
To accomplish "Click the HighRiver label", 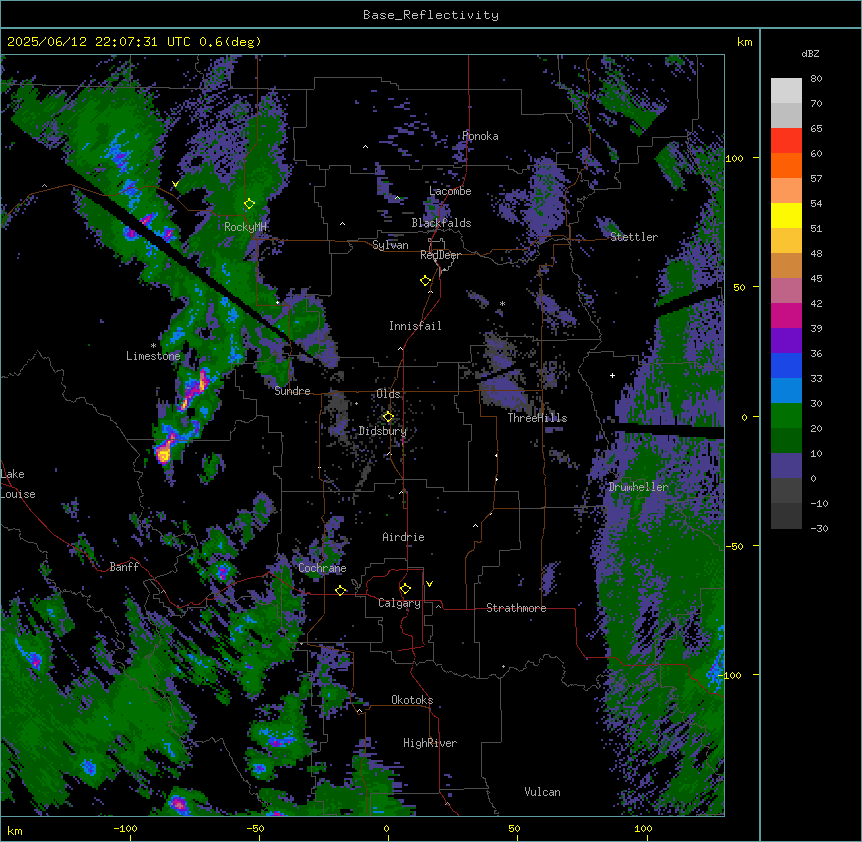I will point(430,743).
